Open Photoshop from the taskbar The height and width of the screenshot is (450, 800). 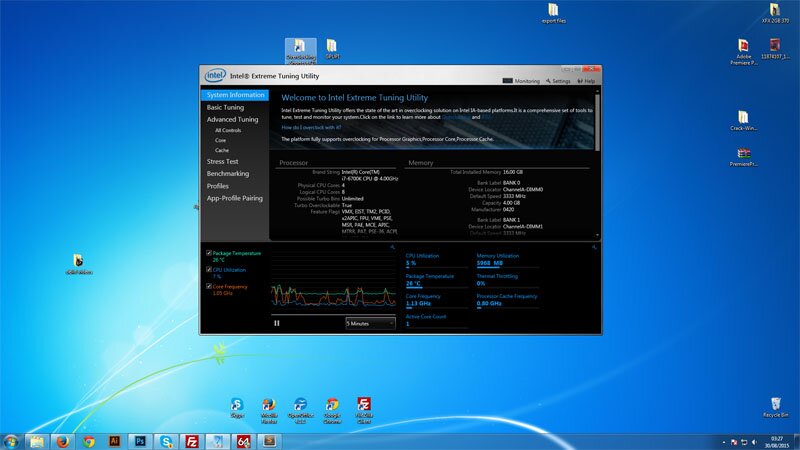140,441
